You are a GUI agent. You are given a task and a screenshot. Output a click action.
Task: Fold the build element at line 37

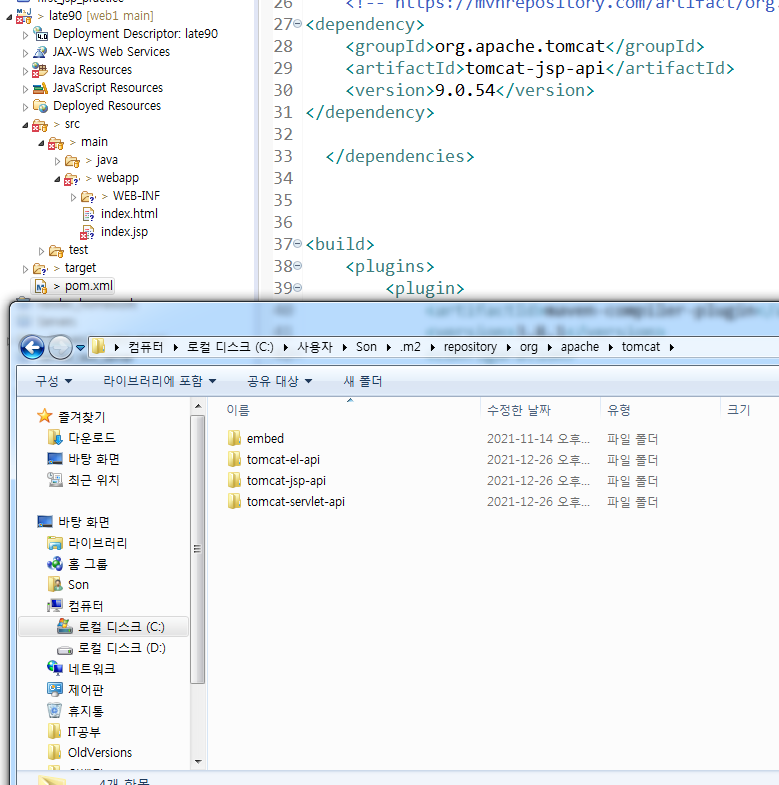297,244
